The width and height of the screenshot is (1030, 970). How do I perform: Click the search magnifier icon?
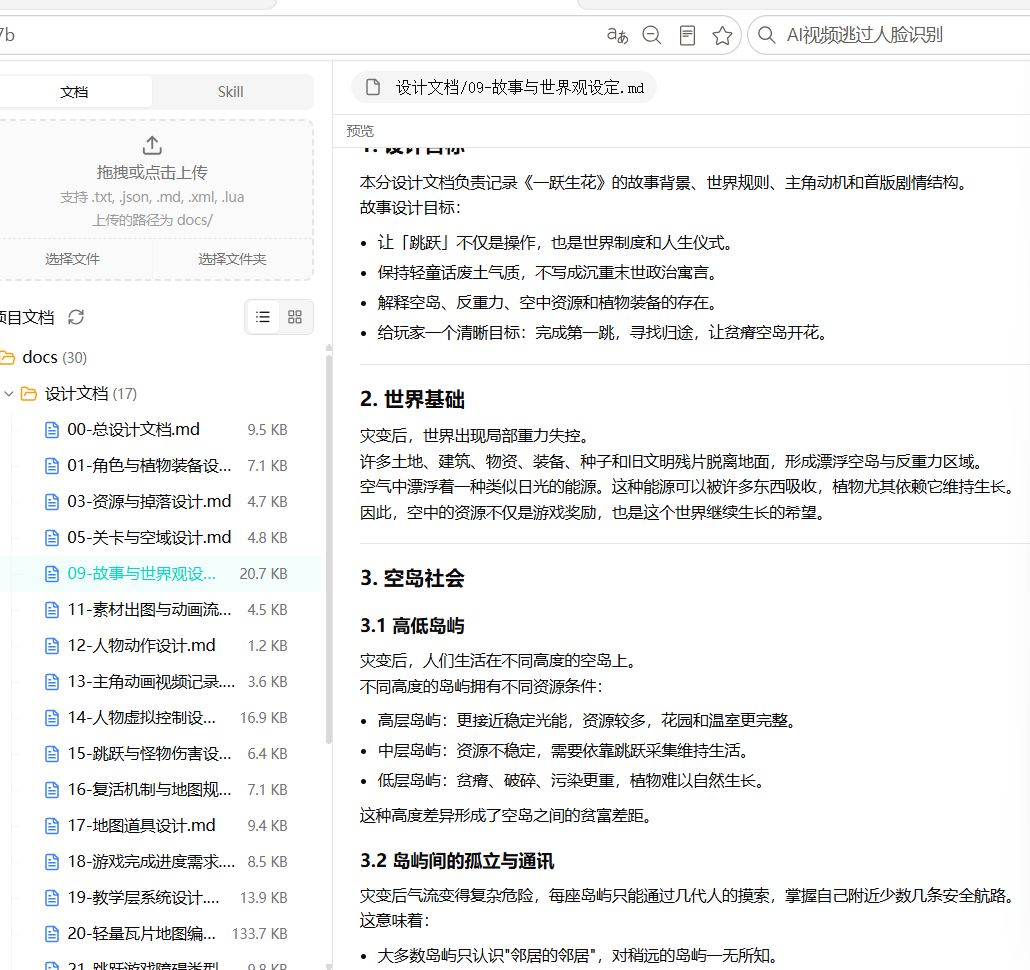coord(766,35)
